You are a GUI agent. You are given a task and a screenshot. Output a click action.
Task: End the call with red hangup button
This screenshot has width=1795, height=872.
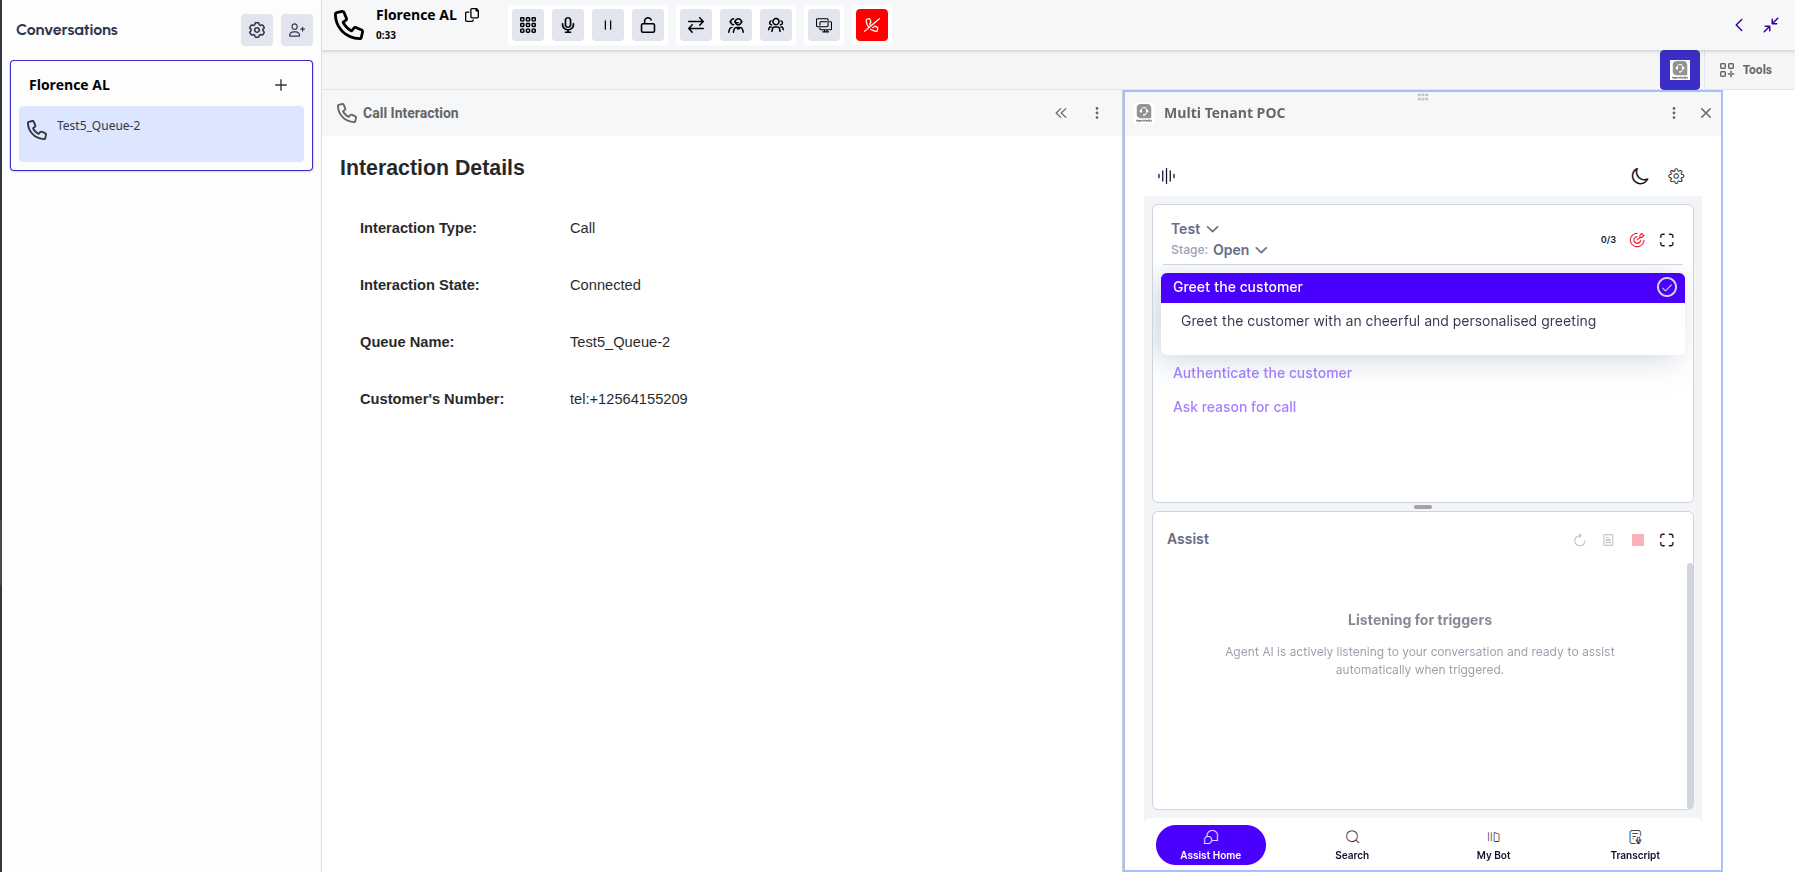[872, 25]
